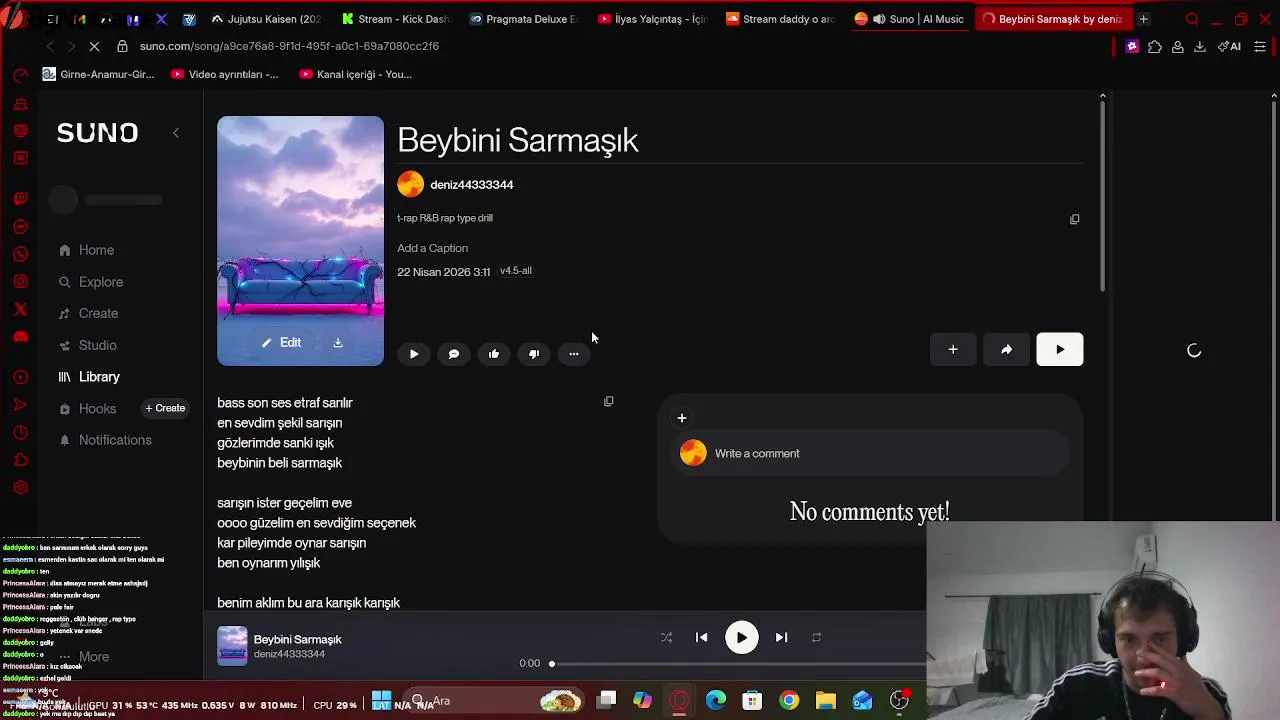The image size is (1280, 720).
Task: Click the playback progress slider handle
Action: pyautogui.click(x=551, y=664)
